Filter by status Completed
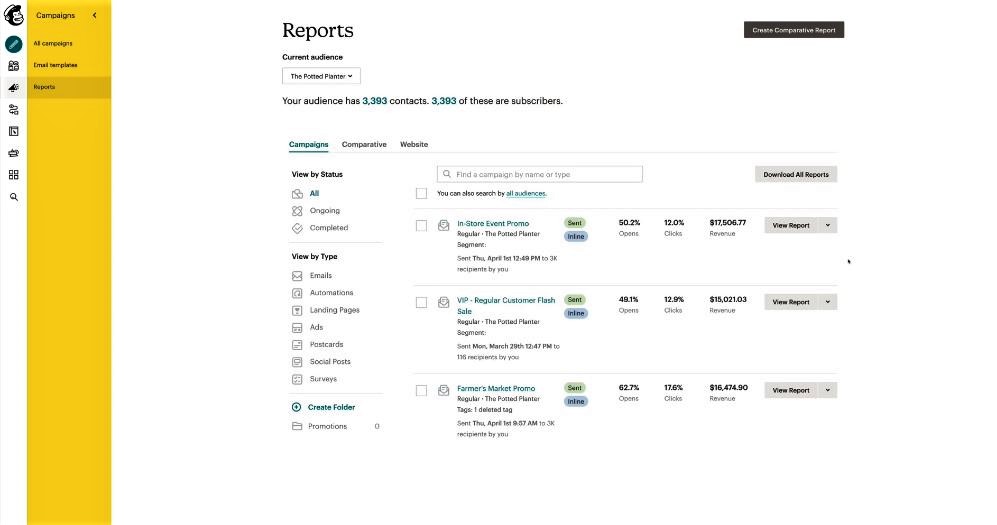The width and height of the screenshot is (997, 525). click(x=329, y=228)
